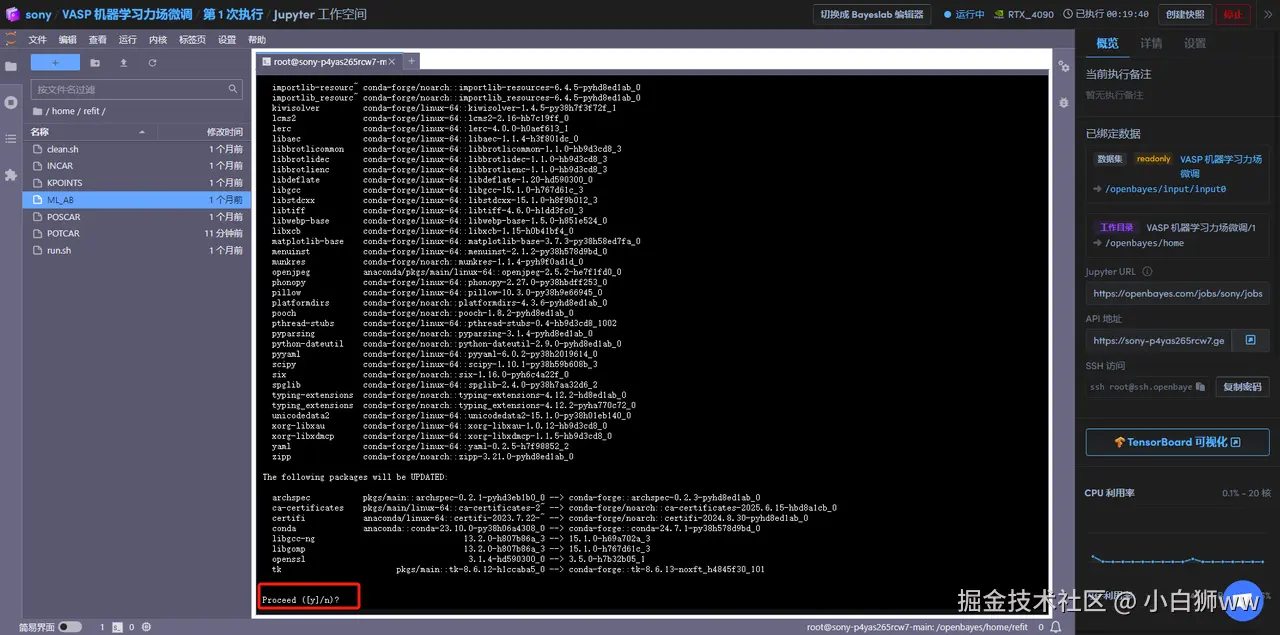Screen dimensions: 1280x635
Task: Open the debugger bug icon
Action: pos(1064,102)
